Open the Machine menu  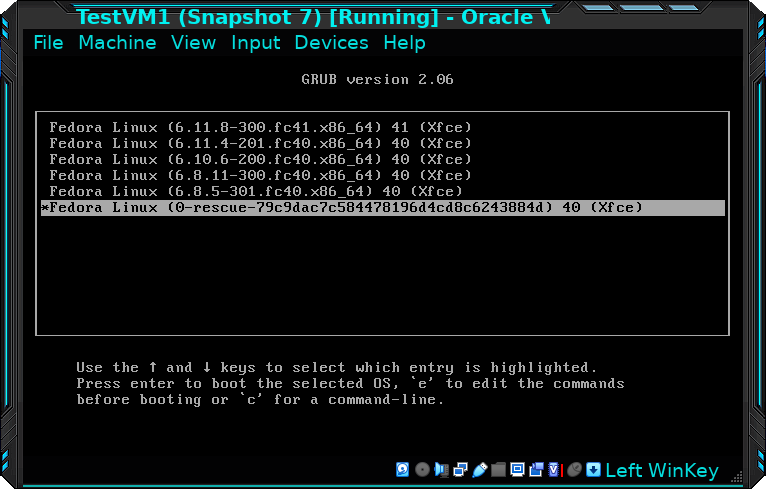pos(117,43)
